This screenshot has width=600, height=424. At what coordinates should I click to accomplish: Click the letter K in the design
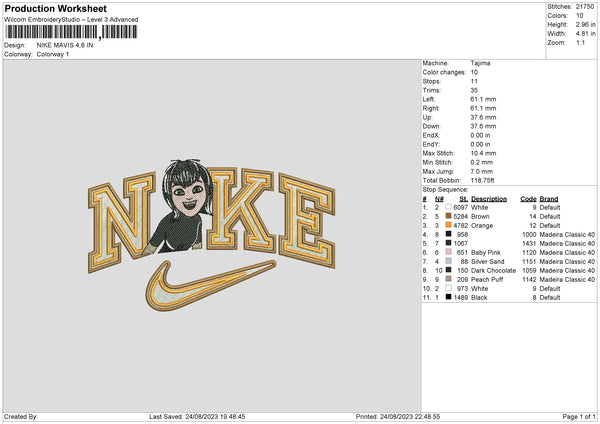pyautogui.click(x=241, y=210)
